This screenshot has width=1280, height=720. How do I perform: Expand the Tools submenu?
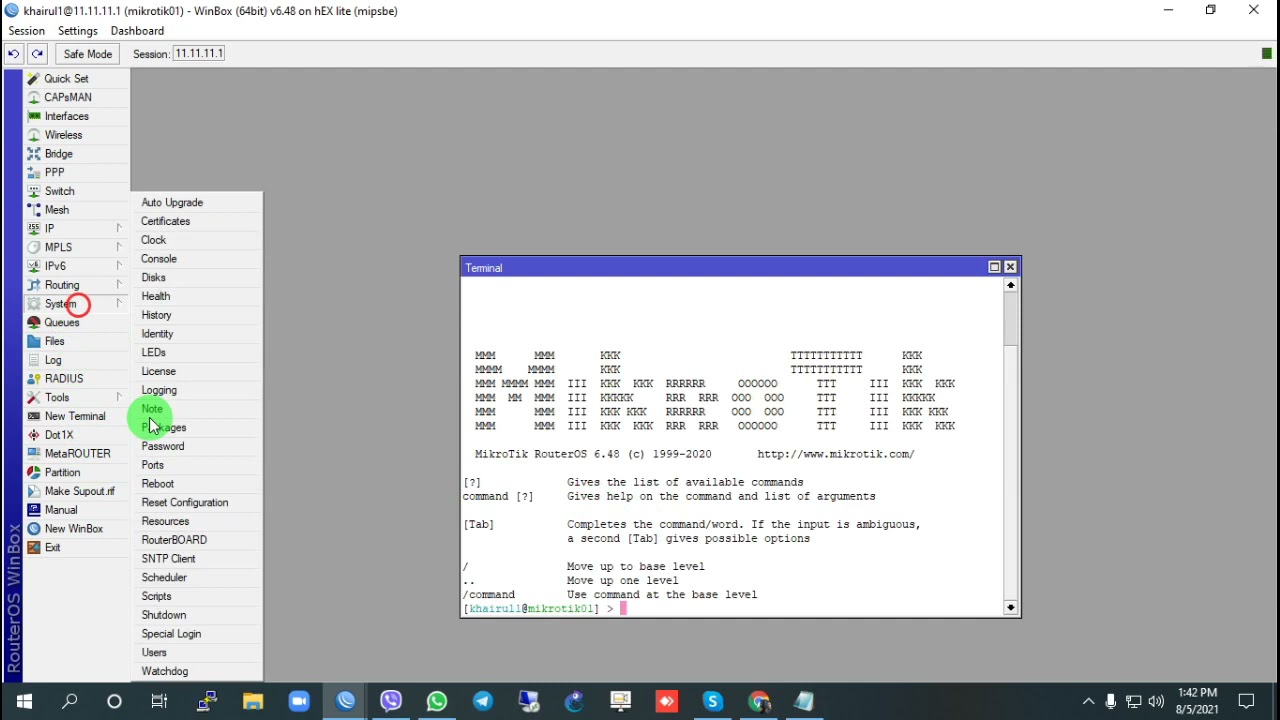(x=118, y=397)
